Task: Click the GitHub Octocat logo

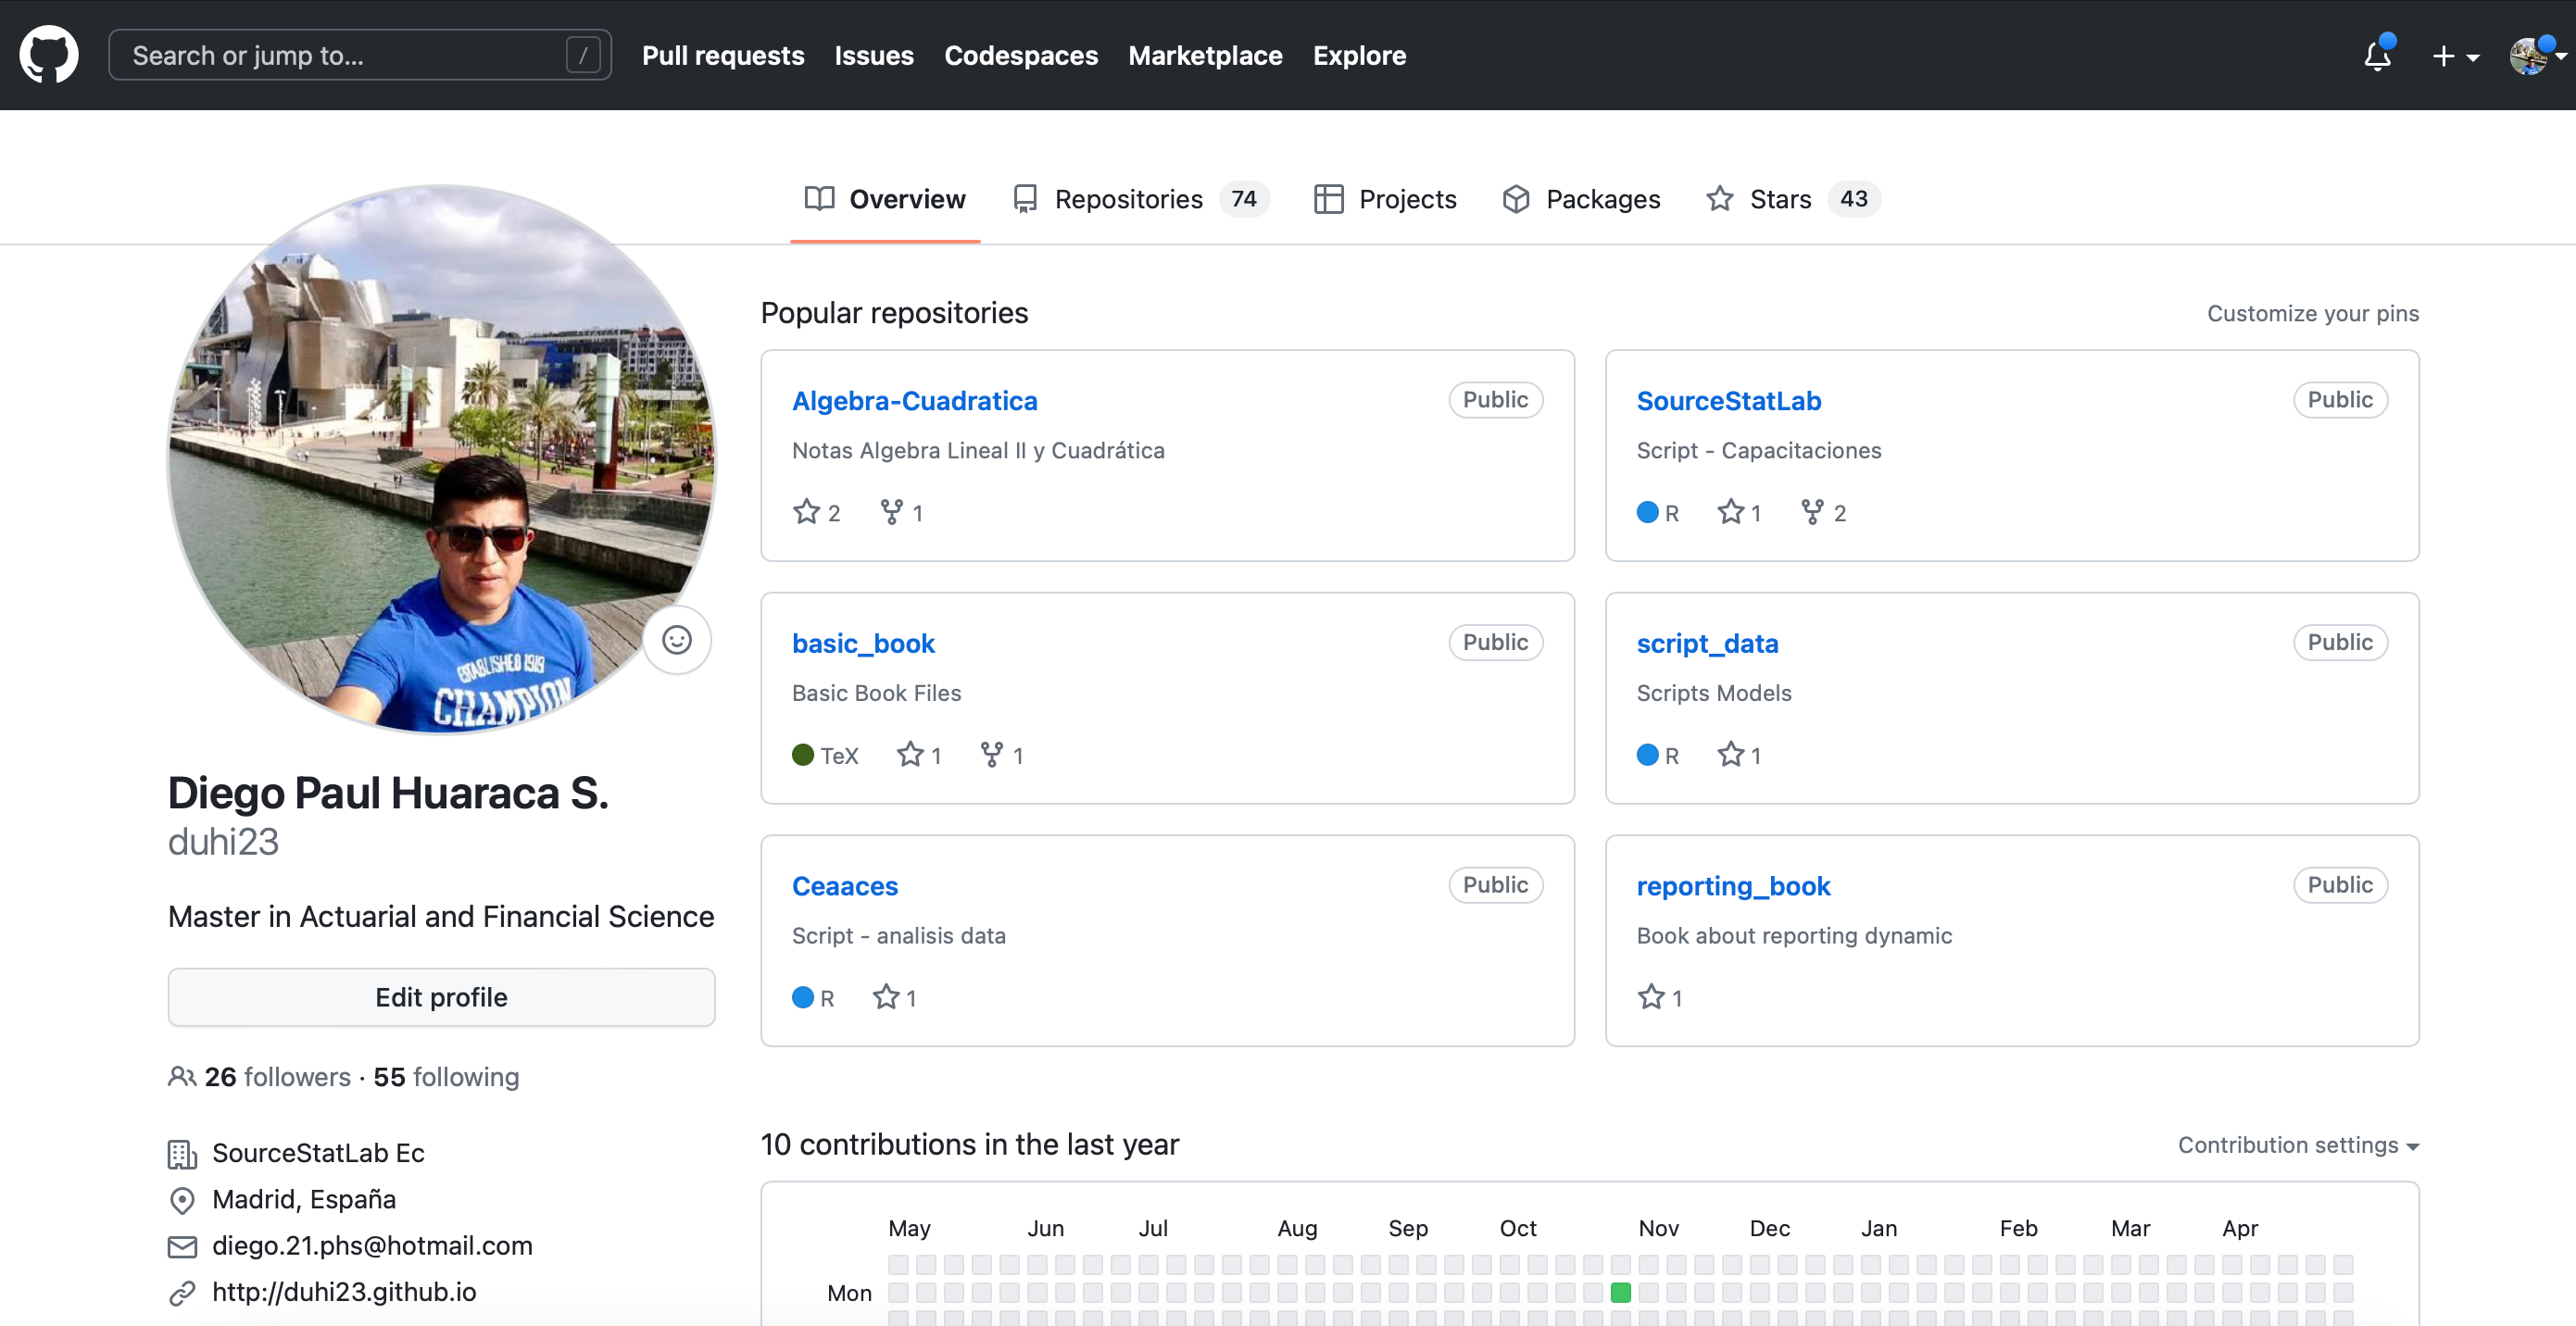Action: pyautogui.click(x=48, y=55)
